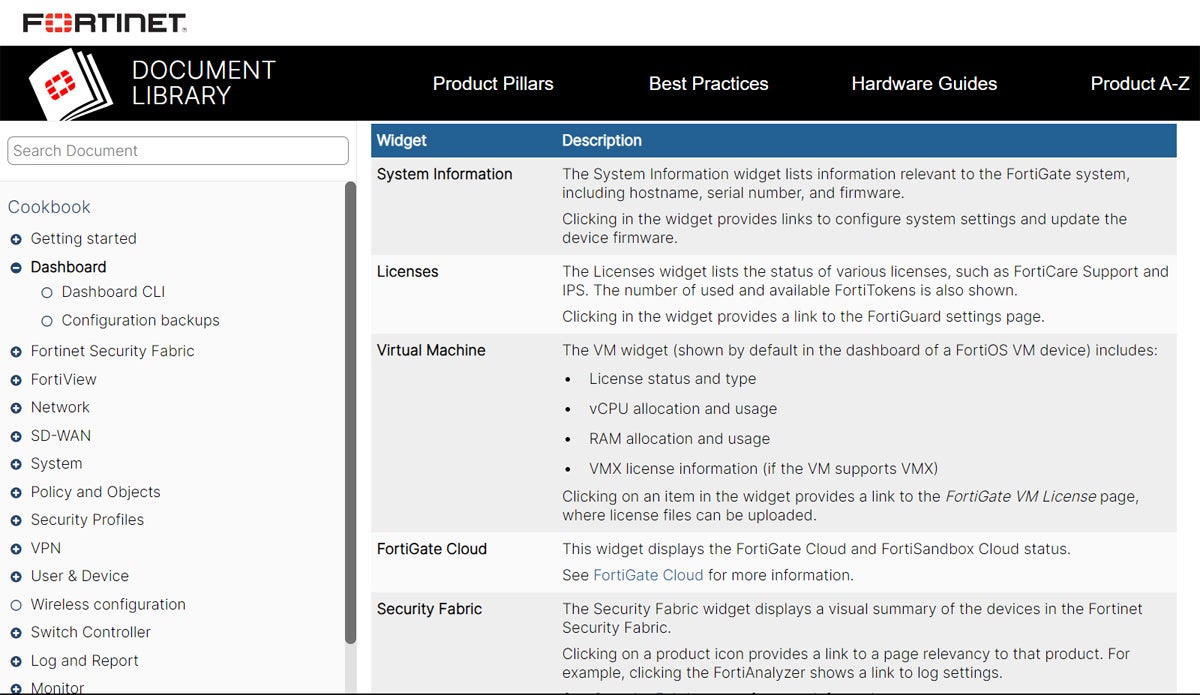Screen dimensions: 1200x695
Task: Expand the Fortinet Security Fabric node
Action: [16, 352]
